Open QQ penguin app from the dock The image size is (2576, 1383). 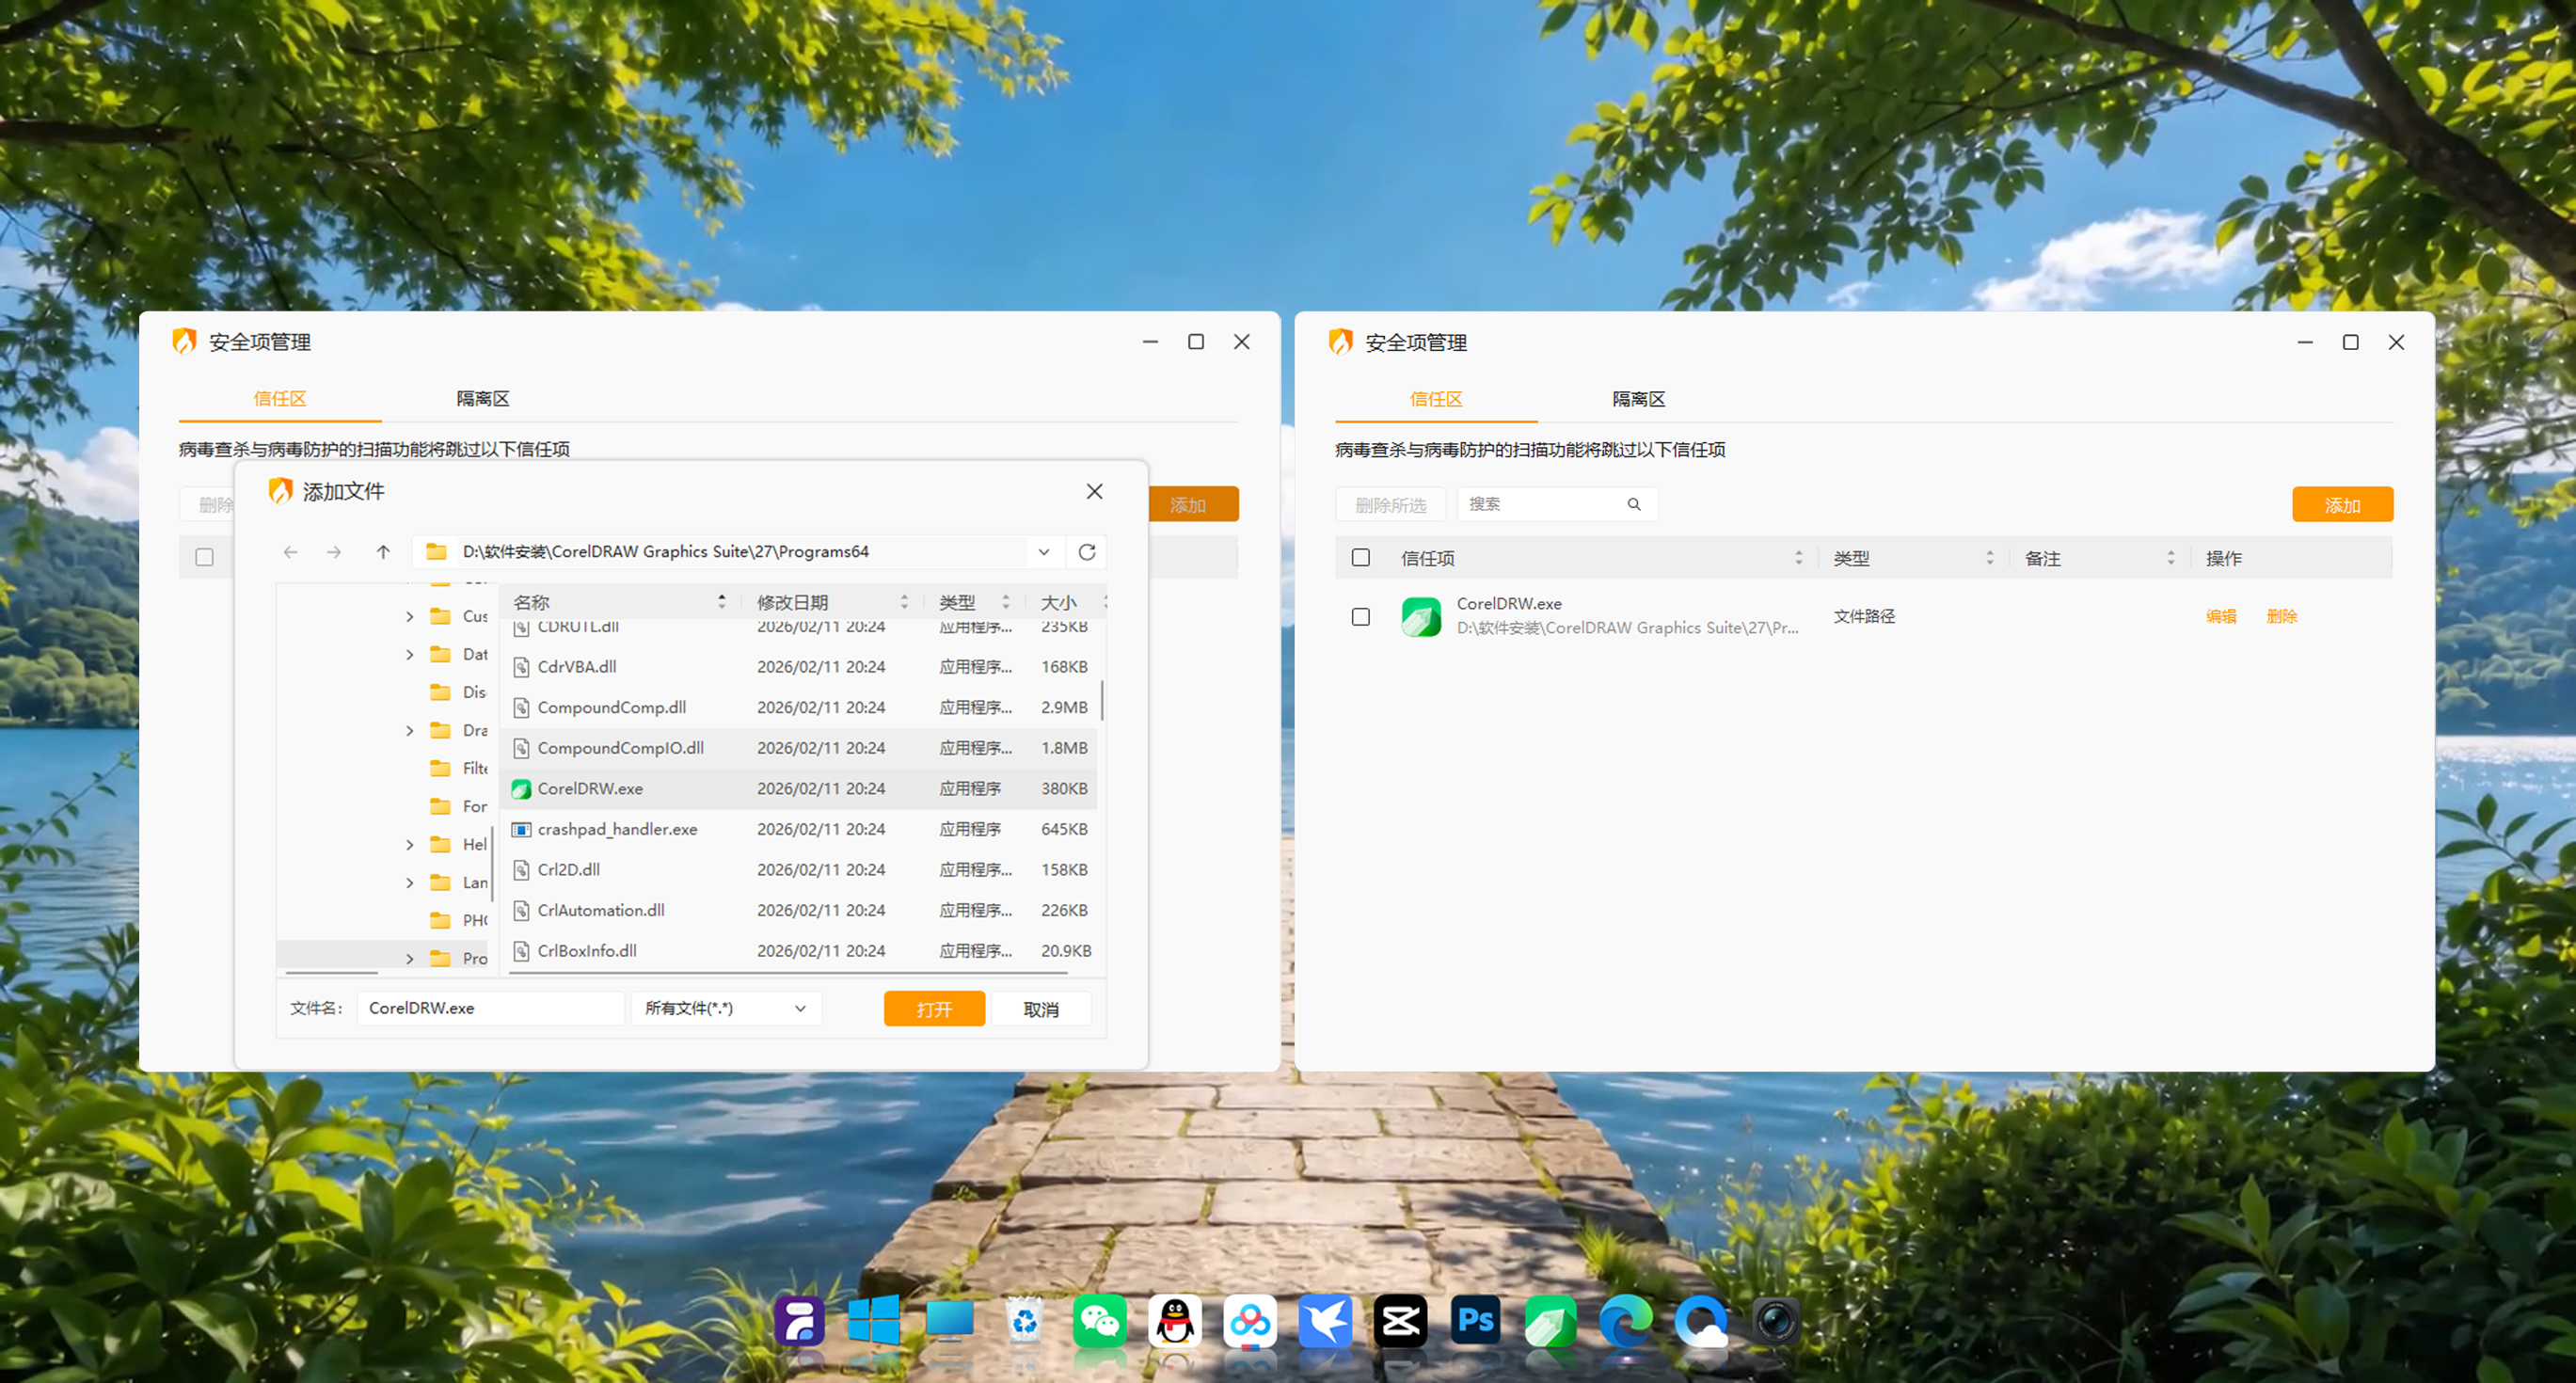1175,1321
